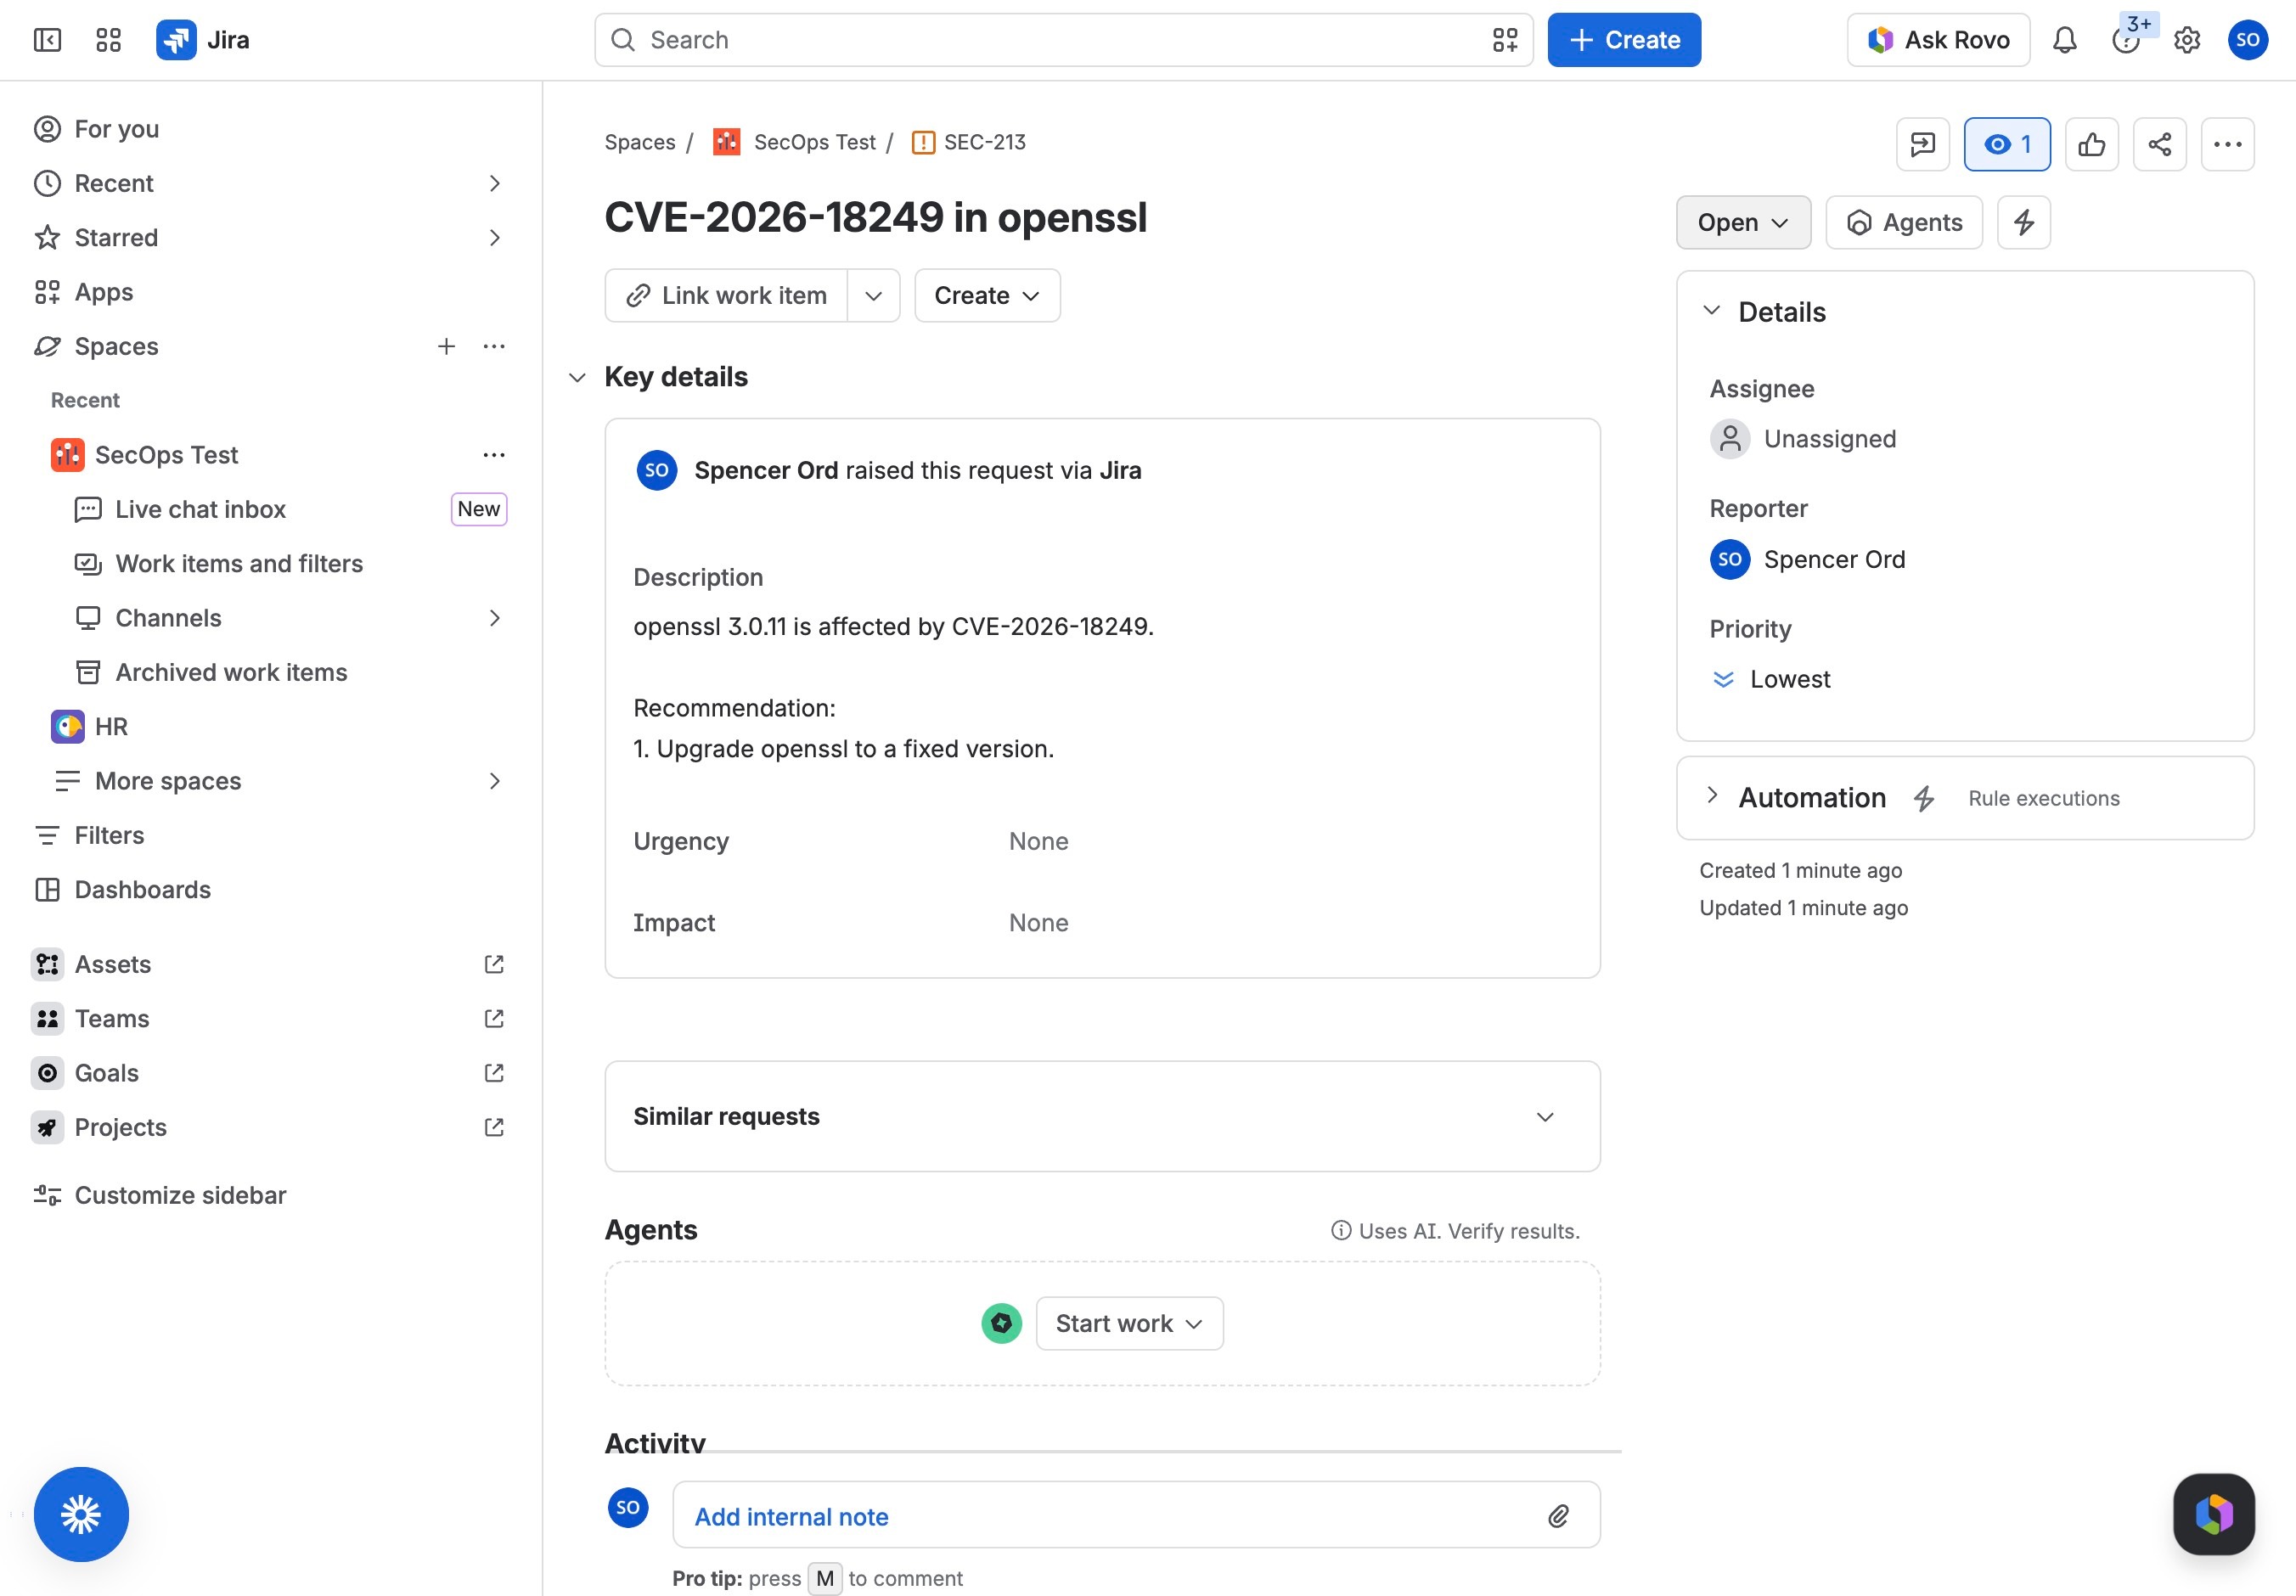Click the Link work item button

pyautogui.click(x=727, y=295)
